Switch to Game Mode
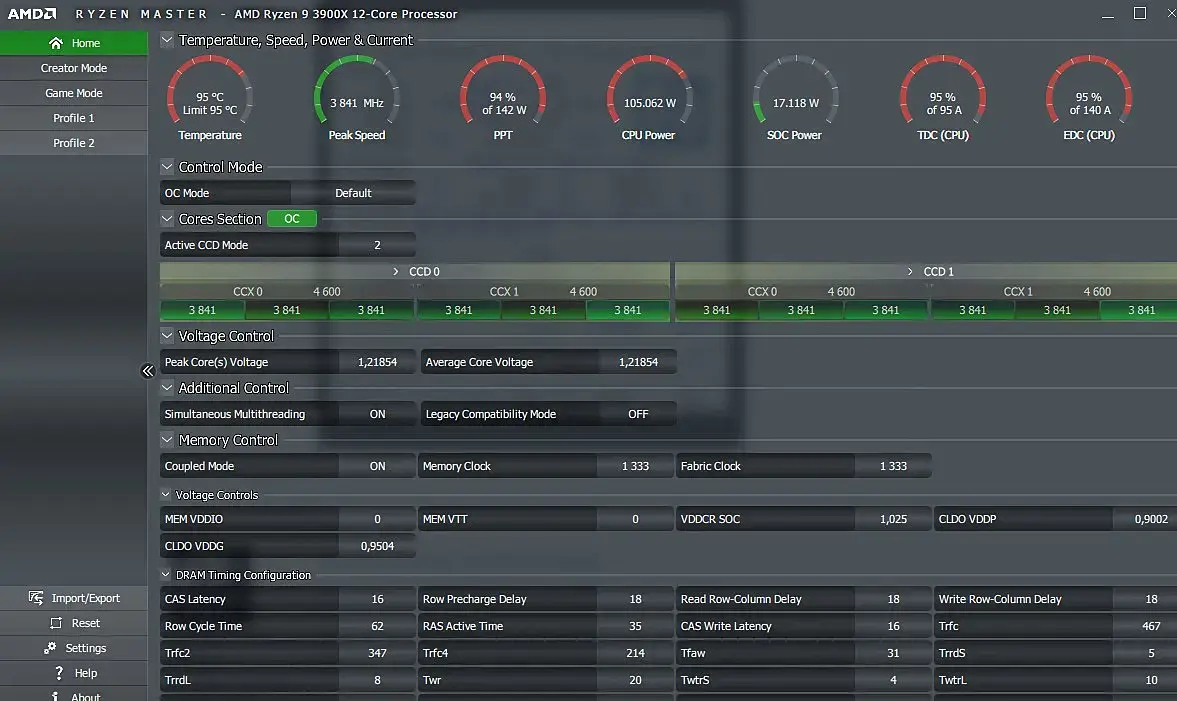Viewport: 1177px width, 701px height. tap(74, 93)
